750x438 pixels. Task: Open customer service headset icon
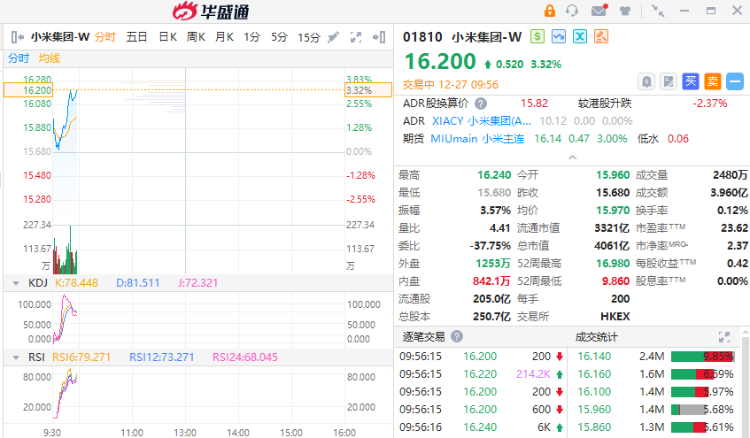point(572,11)
